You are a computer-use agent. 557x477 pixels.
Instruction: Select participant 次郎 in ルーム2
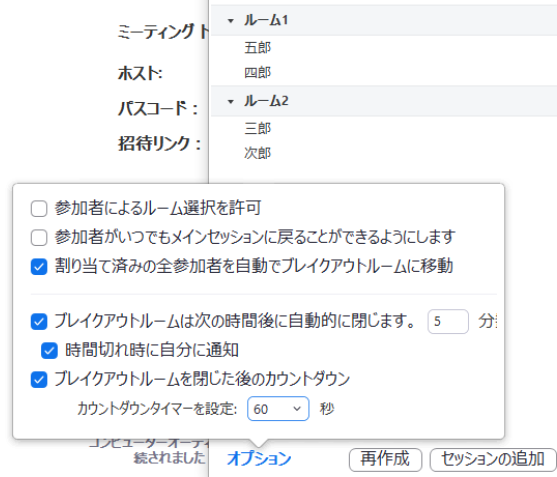(x=258, y=153)
